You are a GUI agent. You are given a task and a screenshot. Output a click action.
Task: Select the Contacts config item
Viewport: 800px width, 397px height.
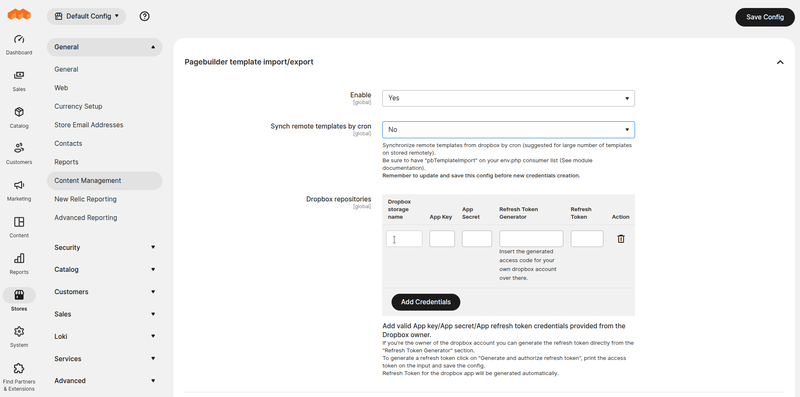tap(68, 143)
